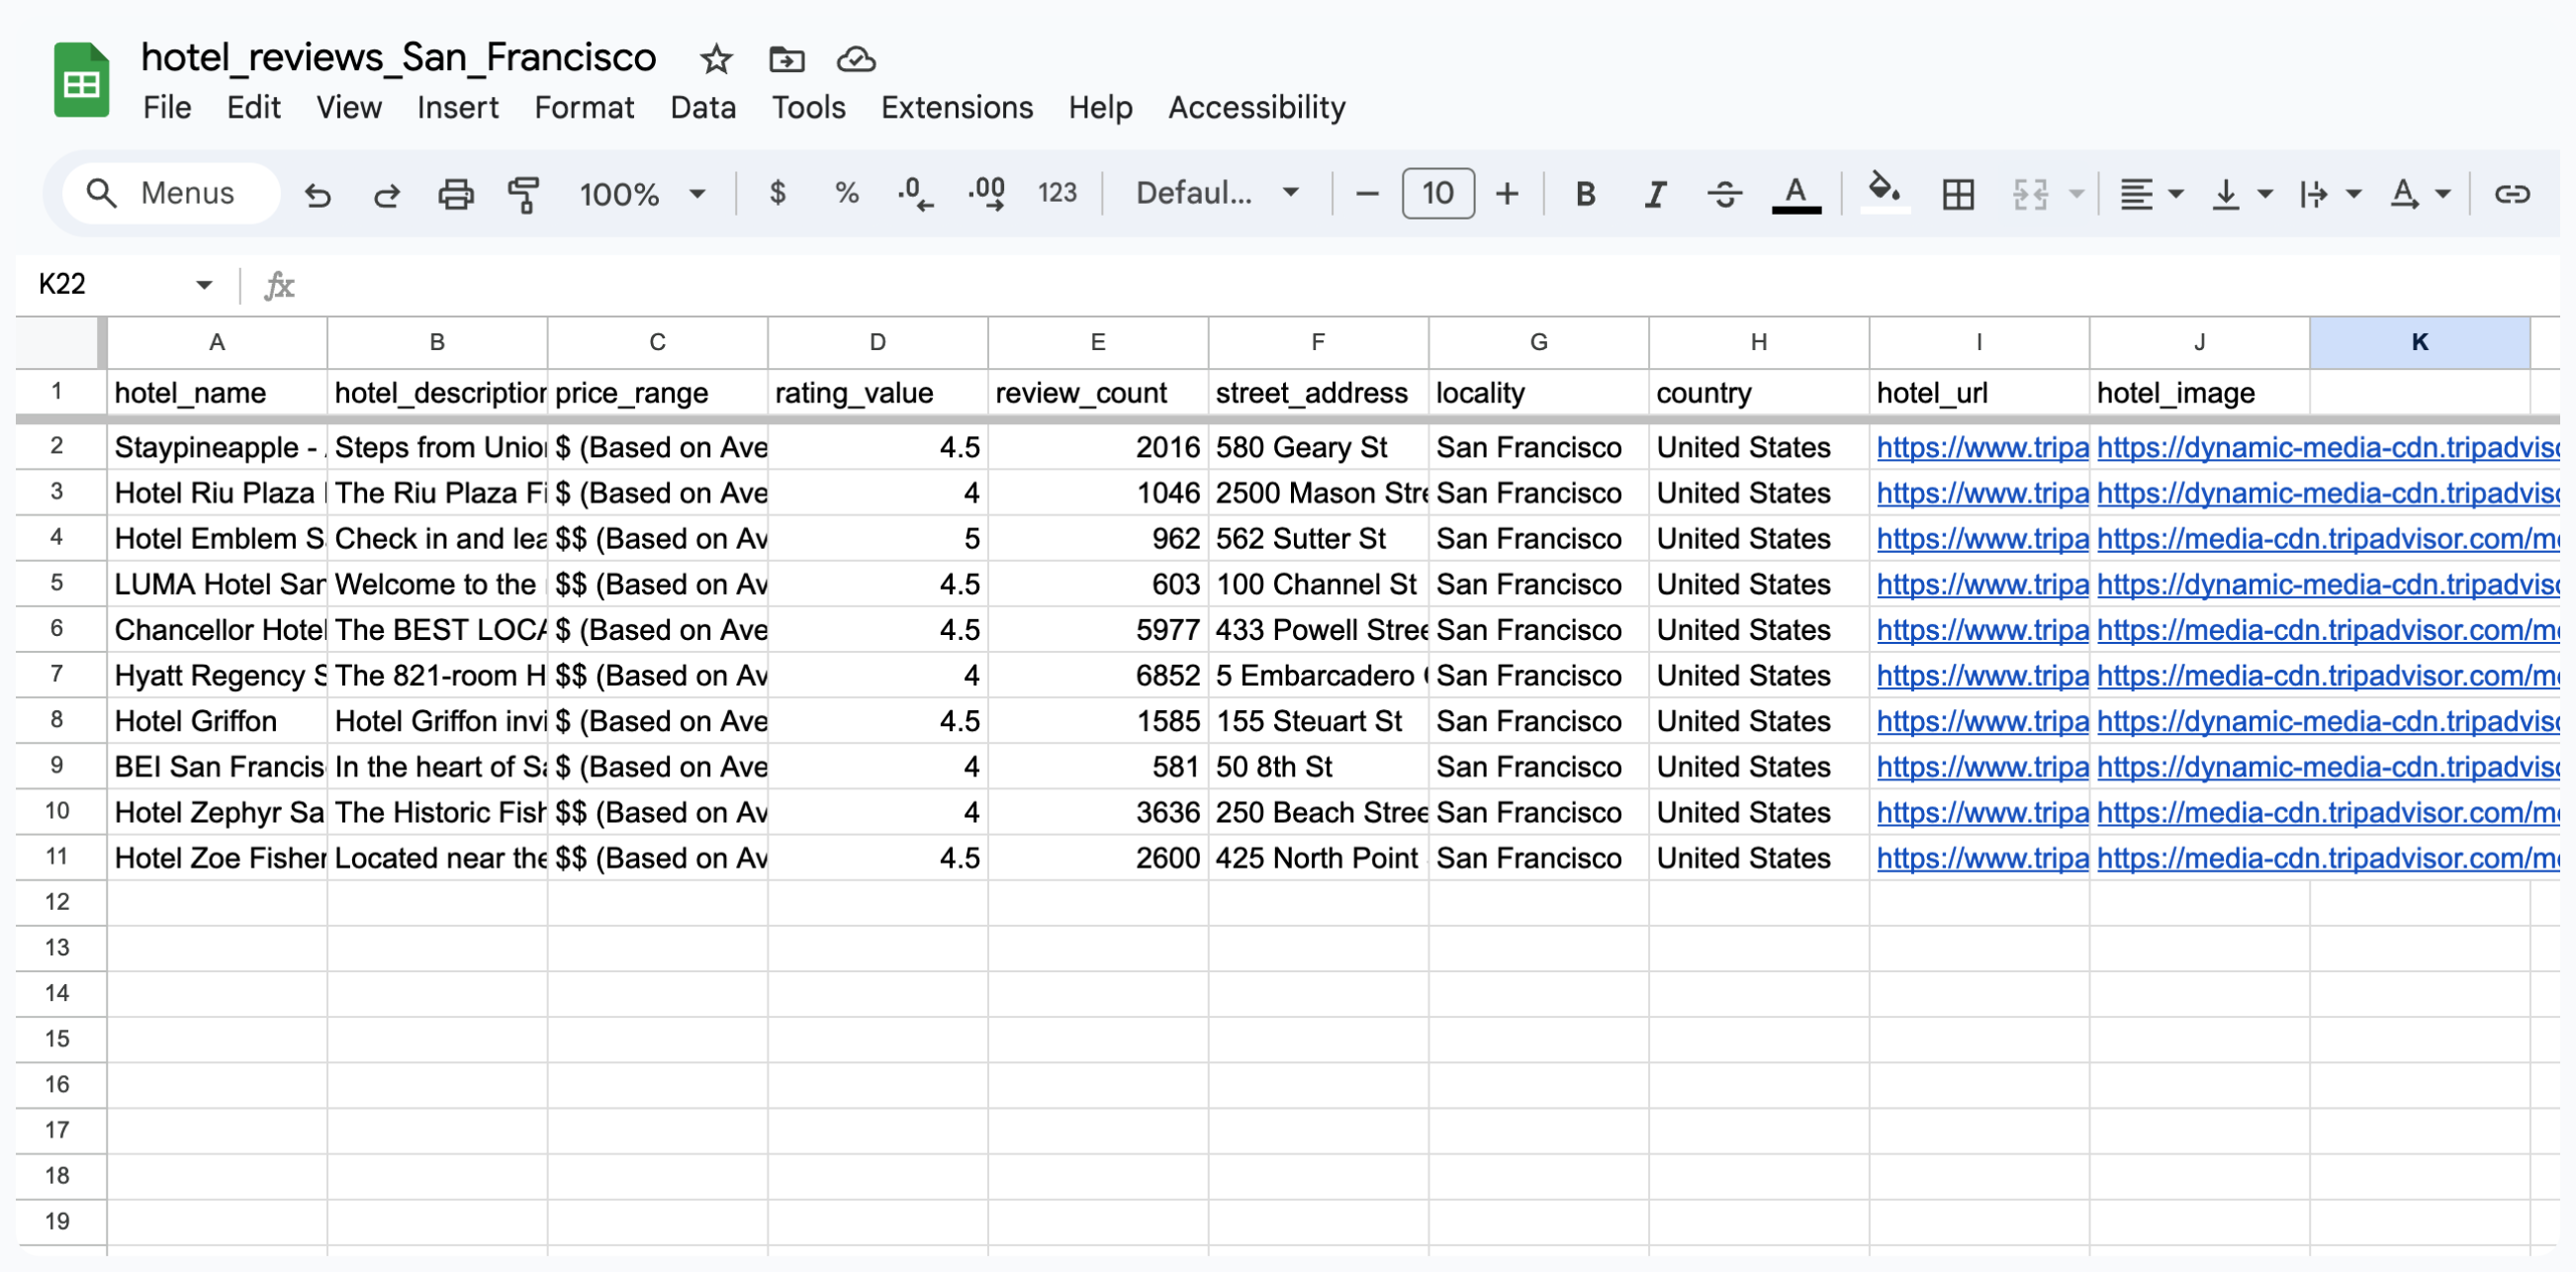The width and height of the screenshot is (2576, 1272).
Task: Open the Extensions menu
Action: pyautogui.click(x=957, y=107)
